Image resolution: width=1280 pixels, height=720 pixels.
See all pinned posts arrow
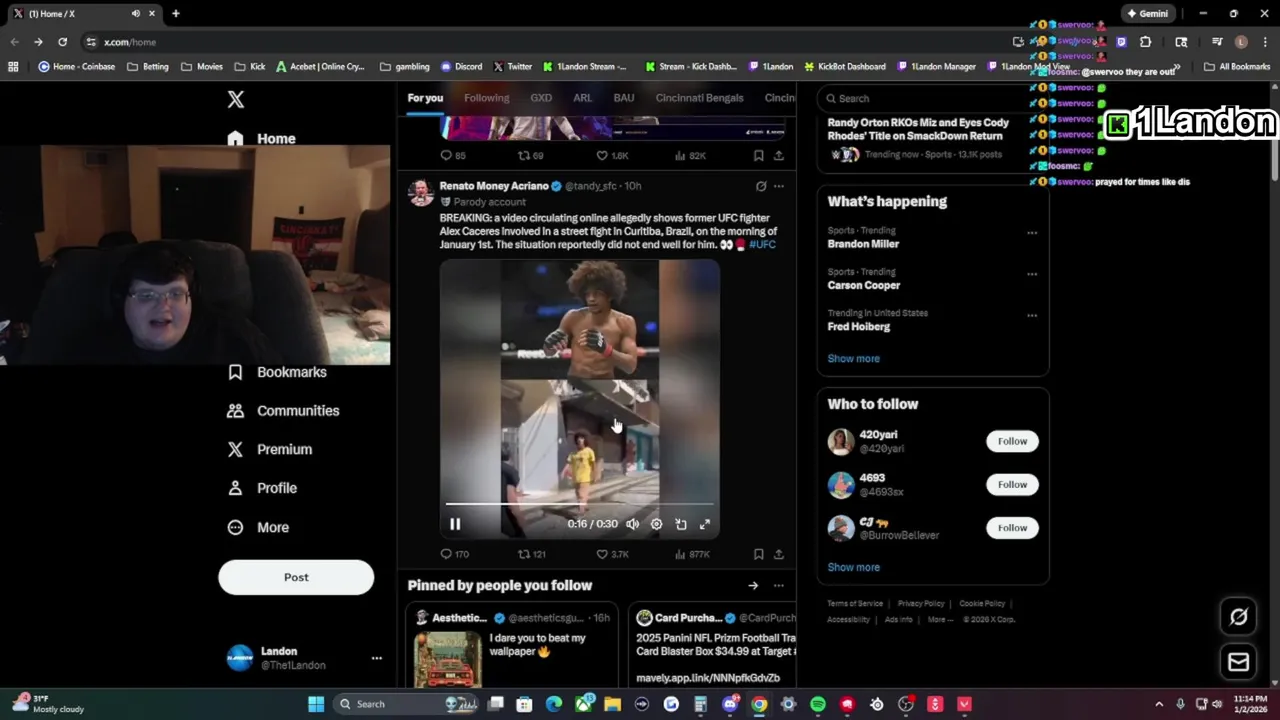pyautogui.click(x=753, y=586)
